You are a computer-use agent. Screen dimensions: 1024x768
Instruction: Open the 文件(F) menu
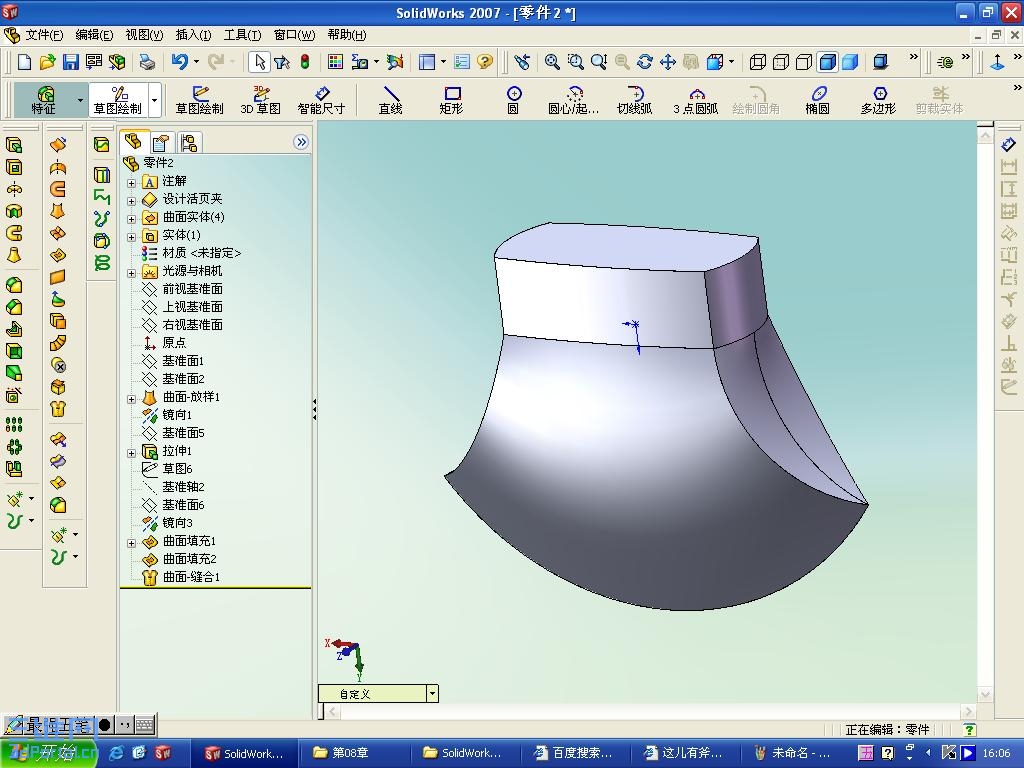[44, 35]
